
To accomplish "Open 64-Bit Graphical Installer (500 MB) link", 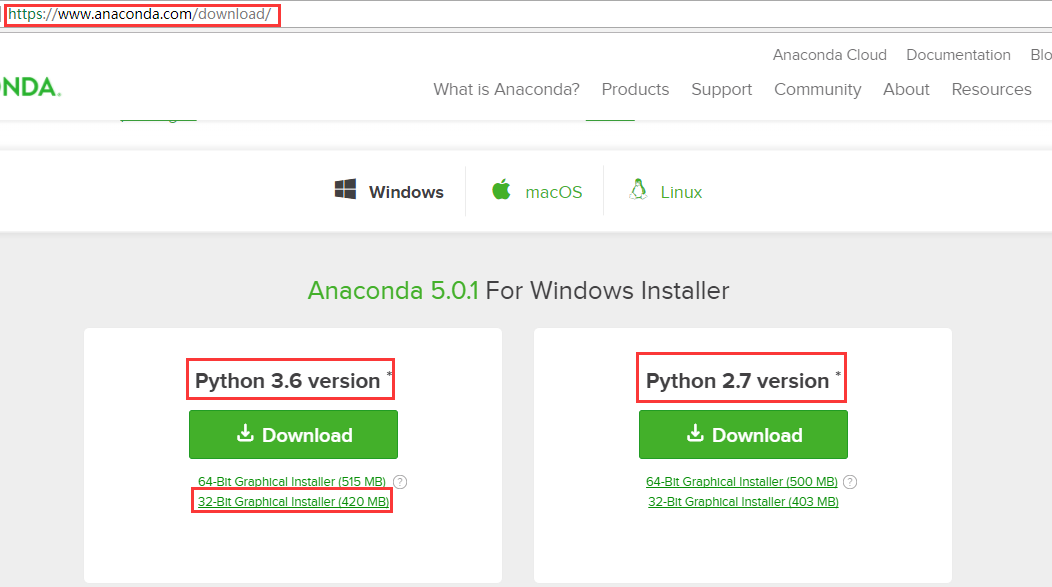I will [x=742, y=482].
